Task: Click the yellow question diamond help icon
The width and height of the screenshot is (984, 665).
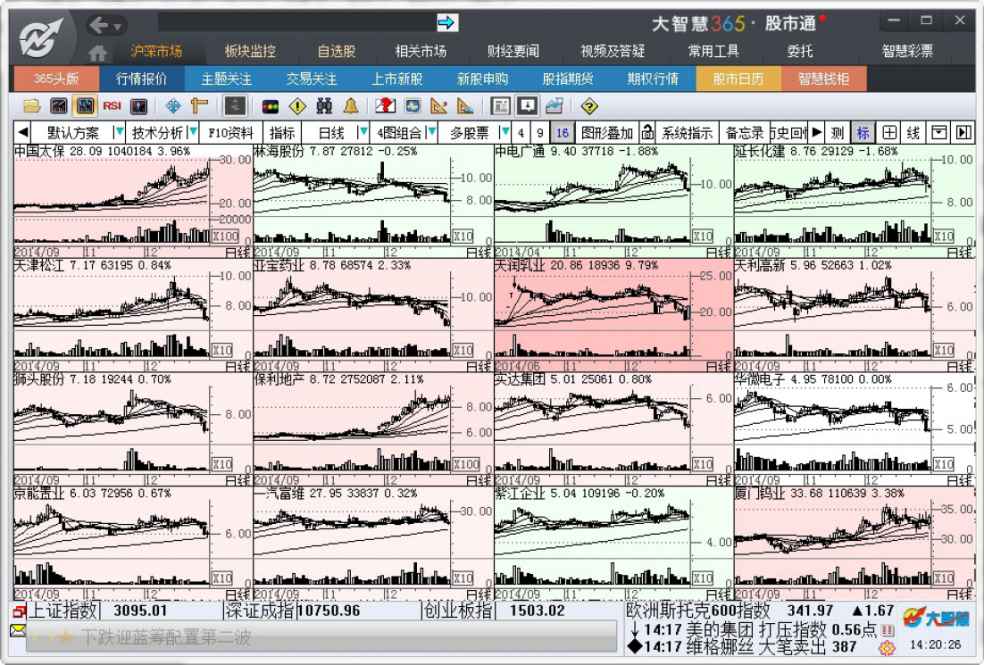Action: coord(589,107)
